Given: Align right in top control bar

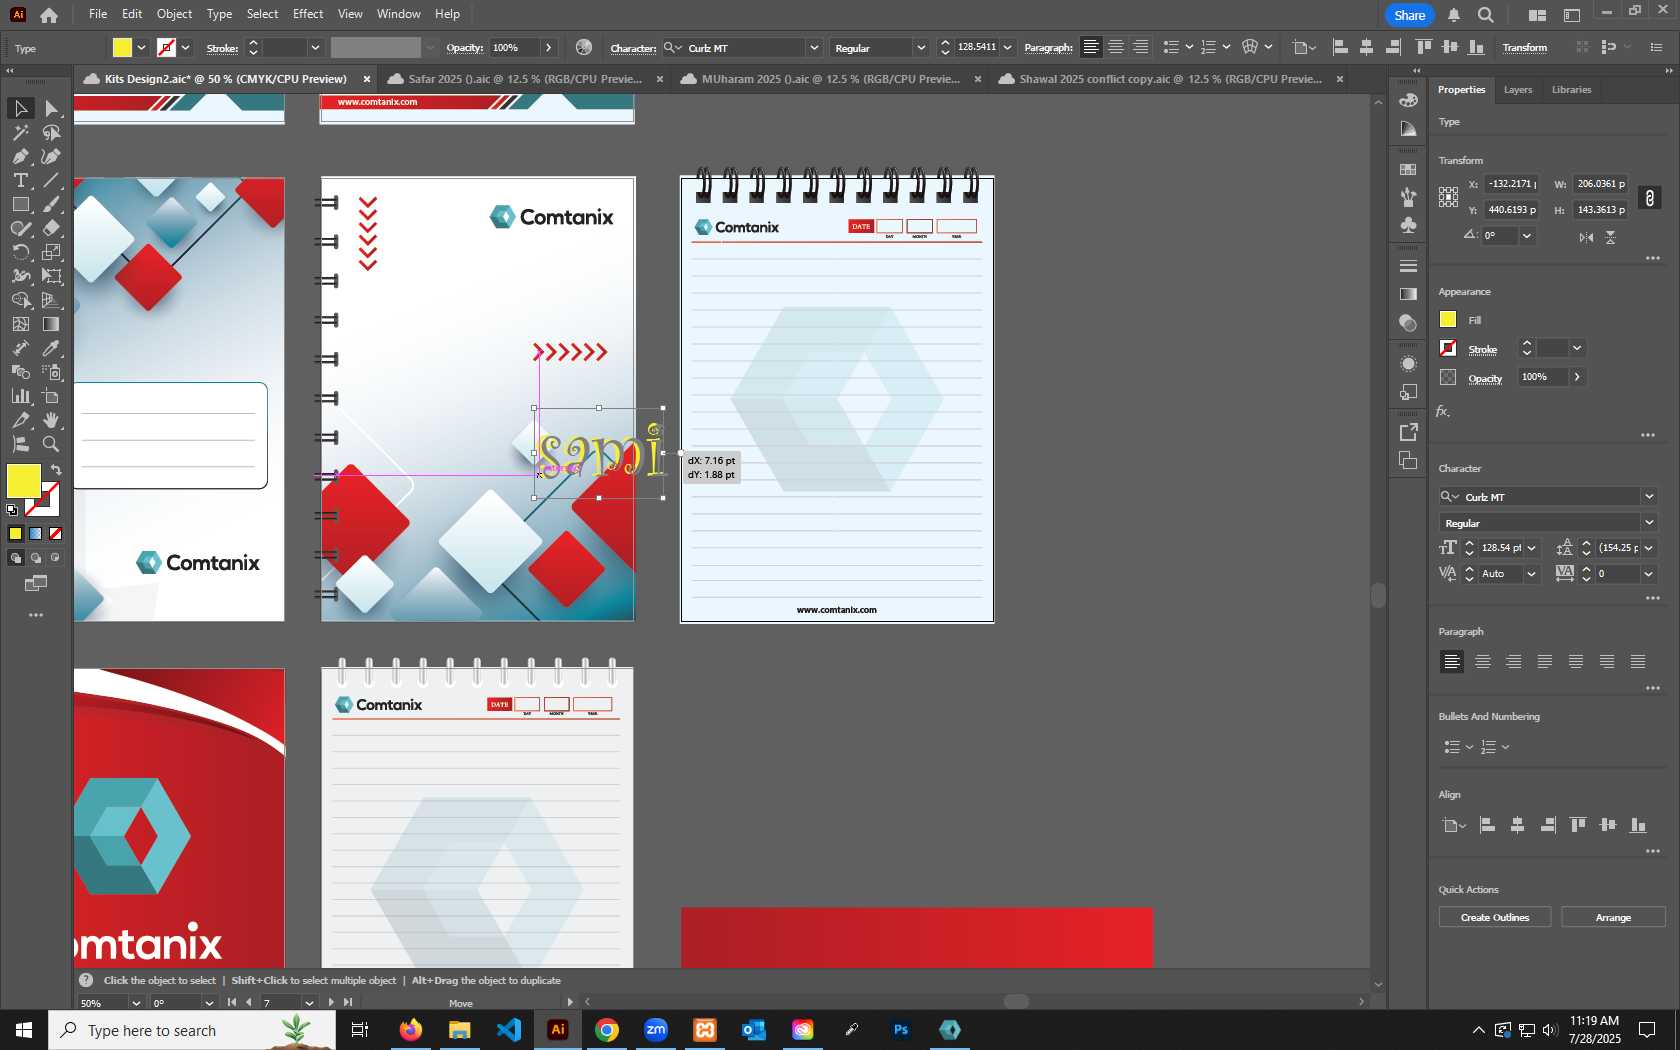Looking at the screenshot, I should coord(1140,47).
